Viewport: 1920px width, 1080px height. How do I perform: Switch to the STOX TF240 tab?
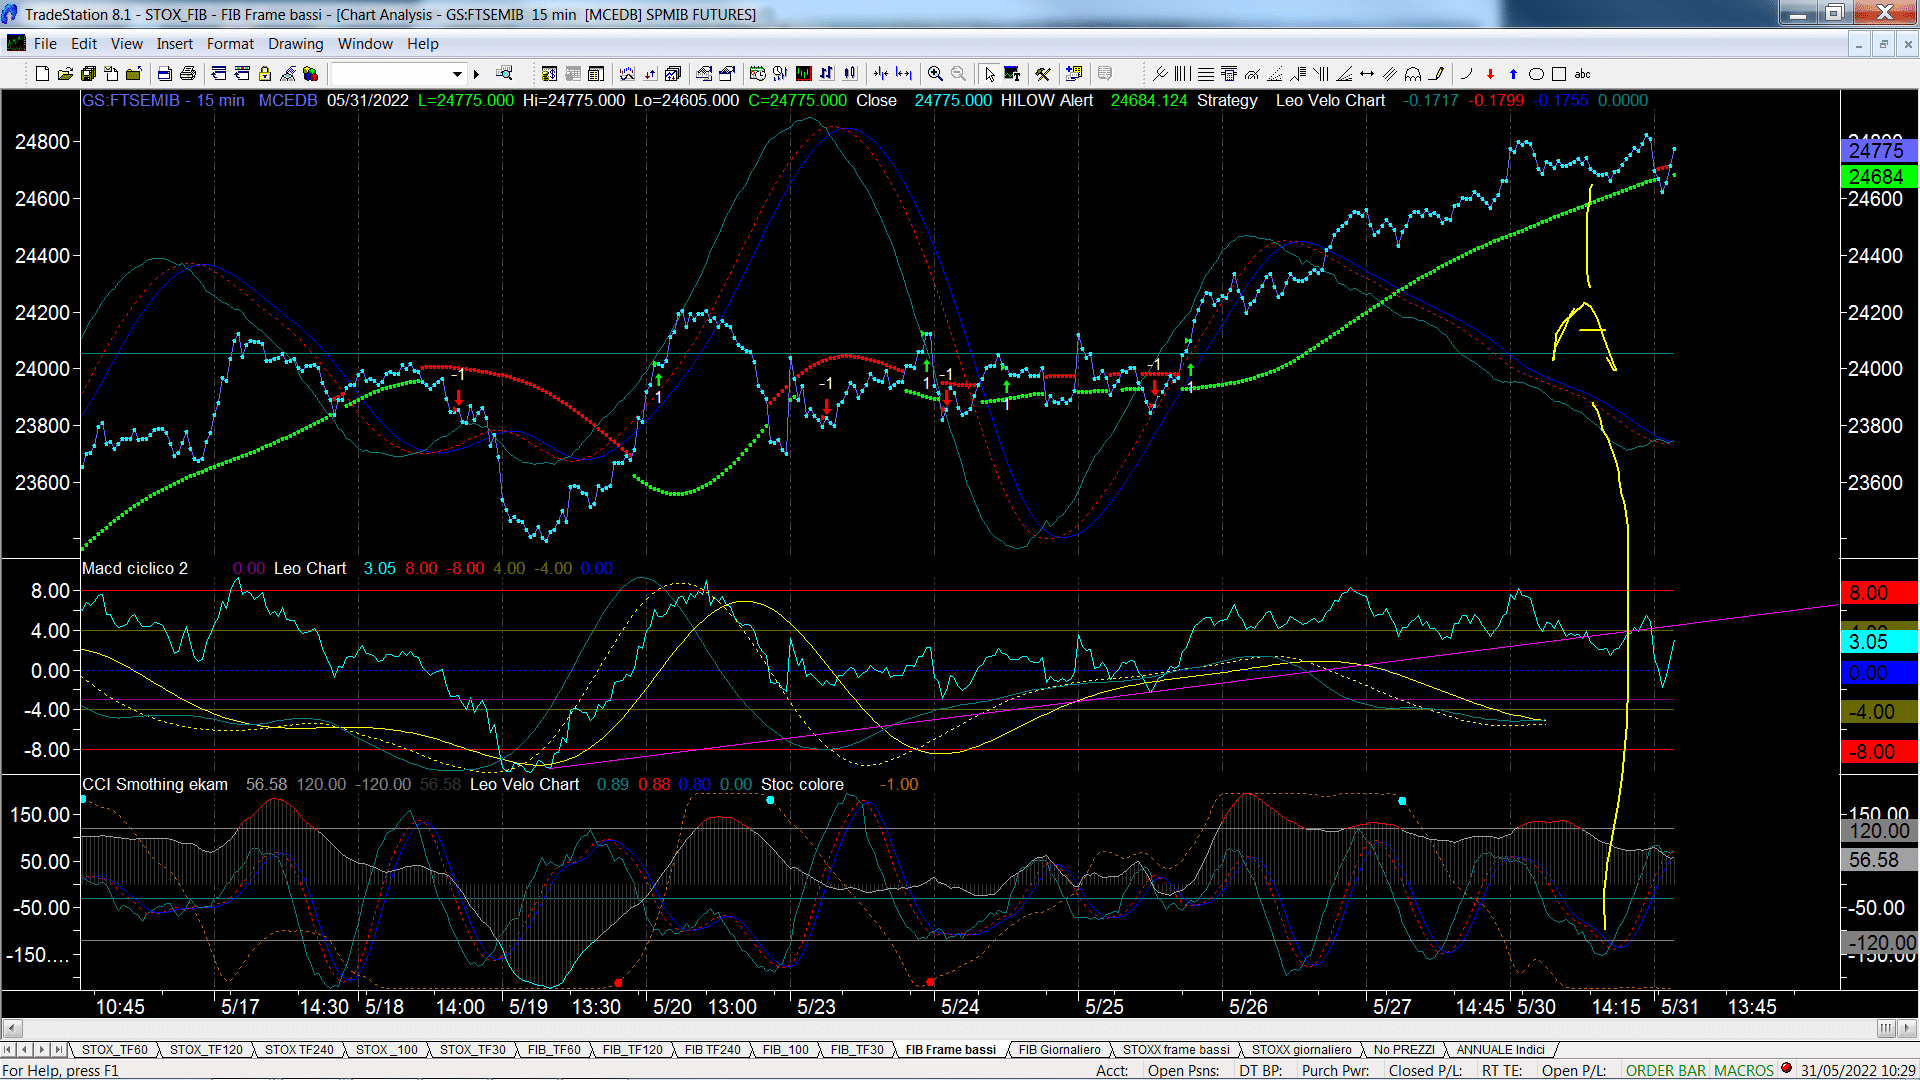tap(299, 1050)
